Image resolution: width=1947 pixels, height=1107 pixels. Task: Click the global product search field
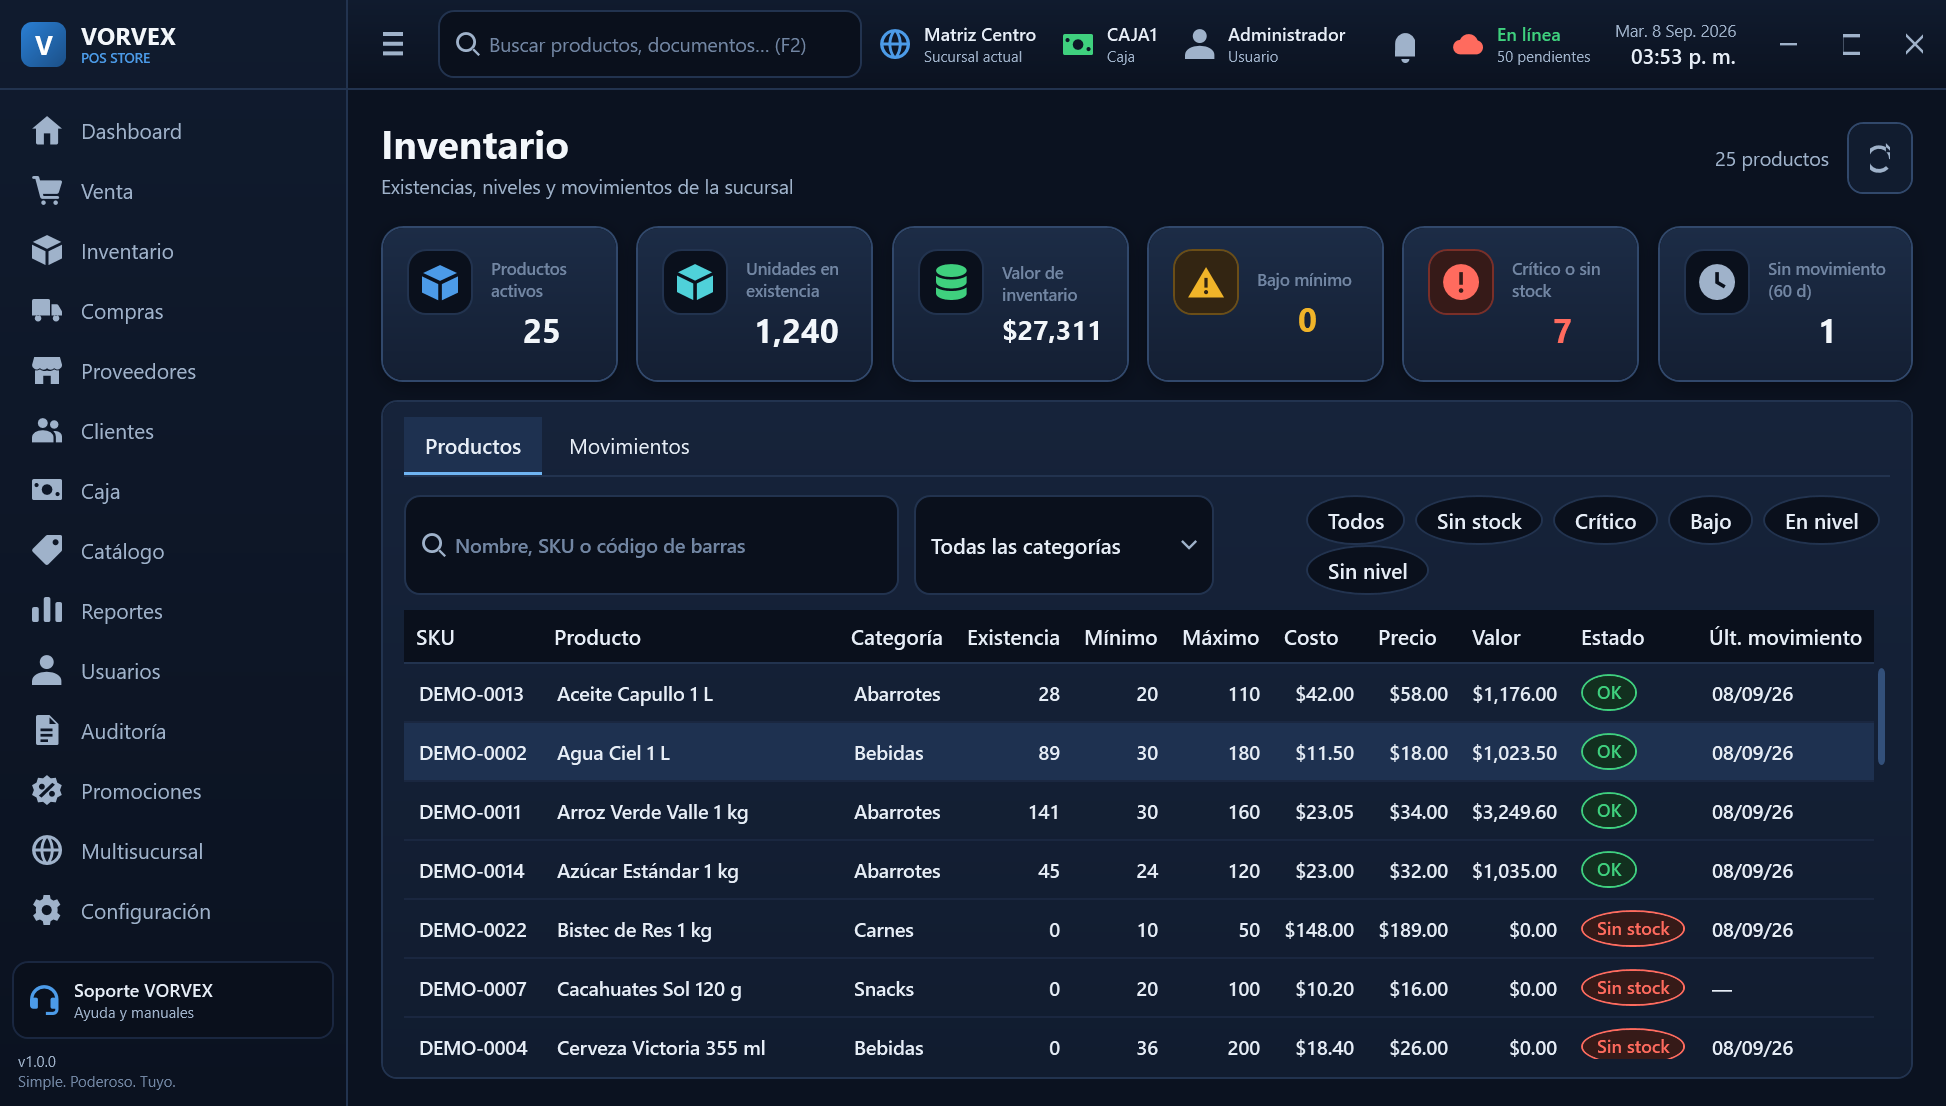650,44
